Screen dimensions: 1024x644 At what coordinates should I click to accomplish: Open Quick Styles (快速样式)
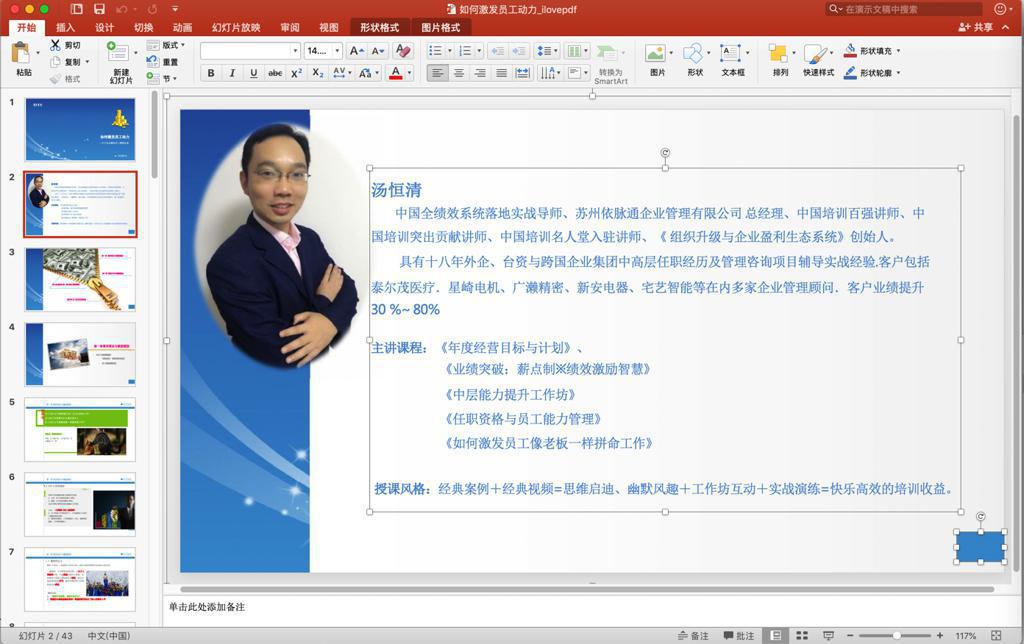816,53
